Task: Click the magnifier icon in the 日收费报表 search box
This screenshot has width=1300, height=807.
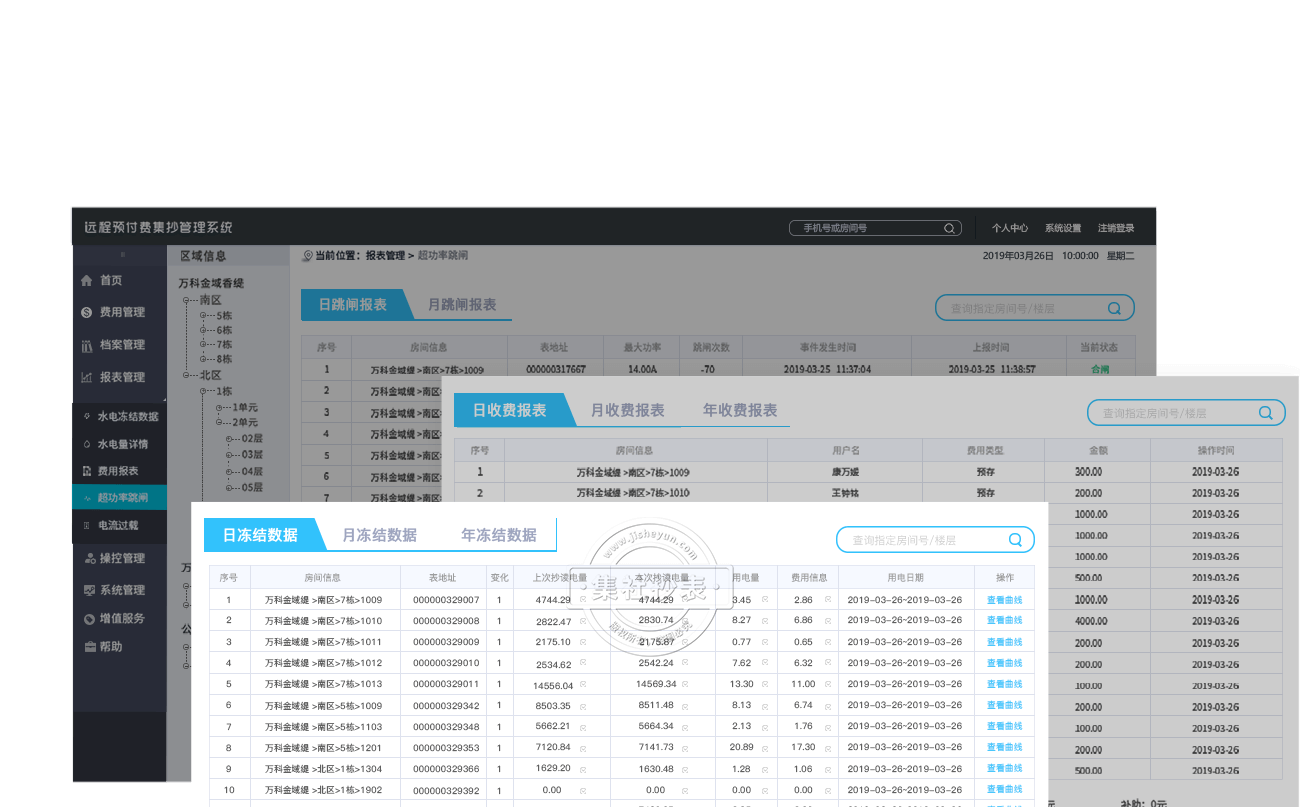Action: (1265, 413)
